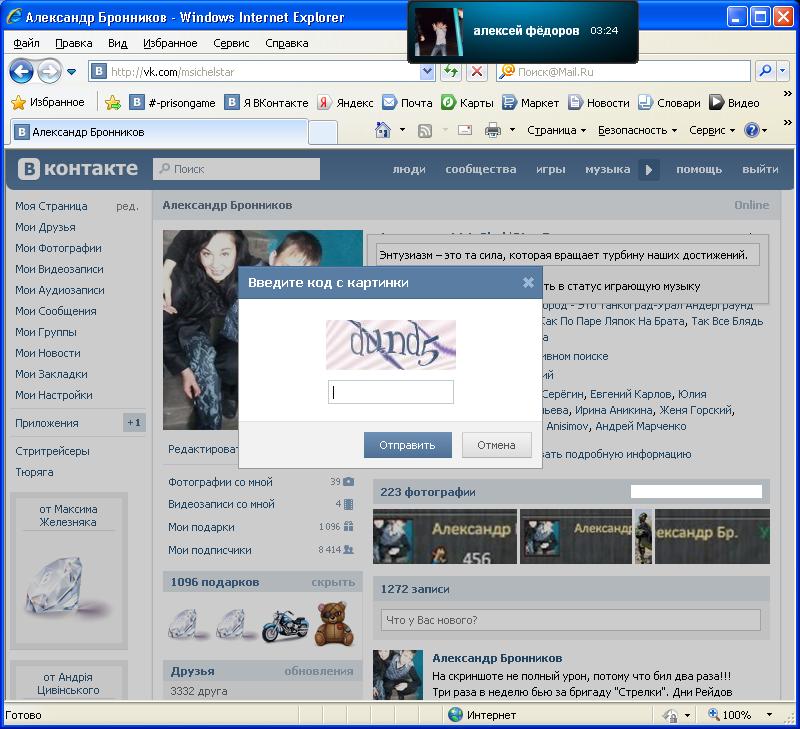Click the ВКонтакте logo
The width and height of the screenshot is (800, 729).
[x=78, y=168]
